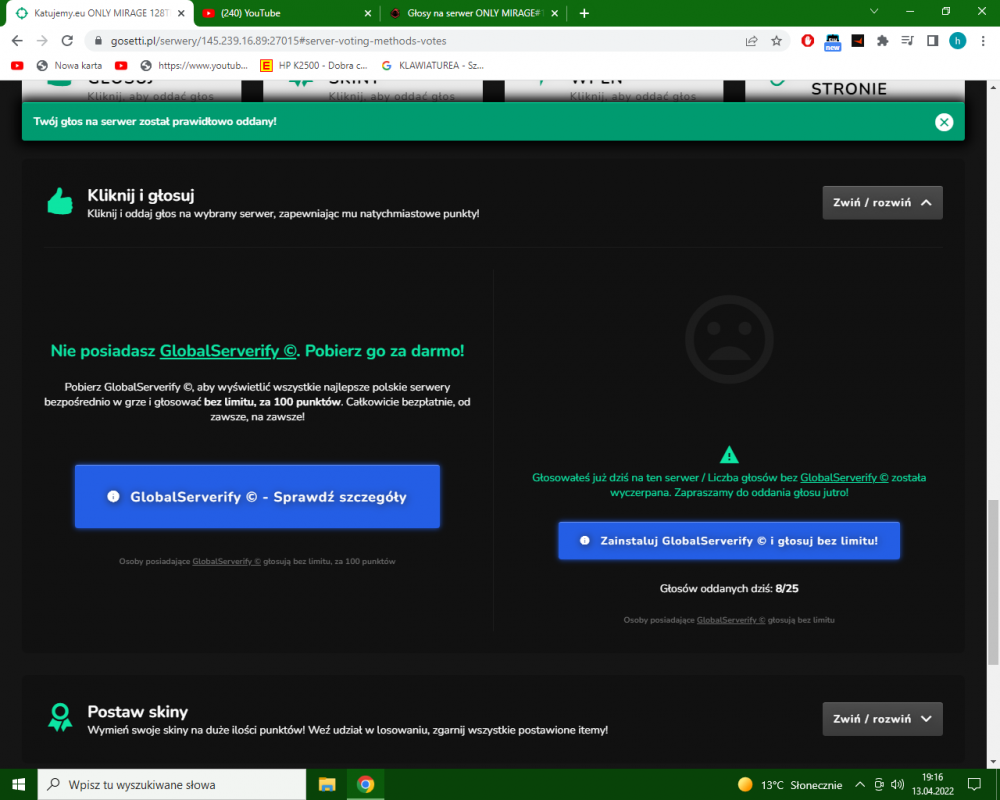1000x800 pixels.
Task: Open the Windows Start menu
Action: 18,785
